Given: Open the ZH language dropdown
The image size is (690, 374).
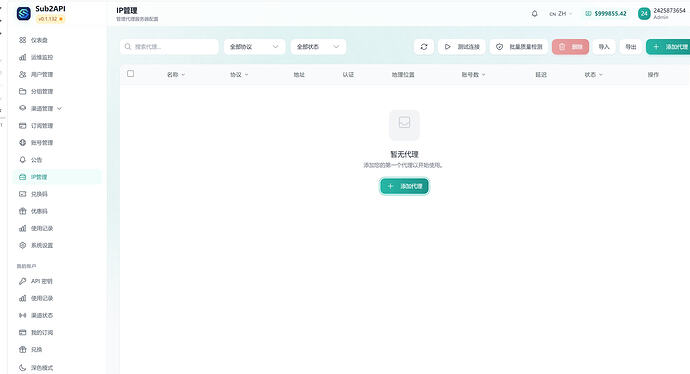Looking at the screenshot, I should [x=561, y=14].
